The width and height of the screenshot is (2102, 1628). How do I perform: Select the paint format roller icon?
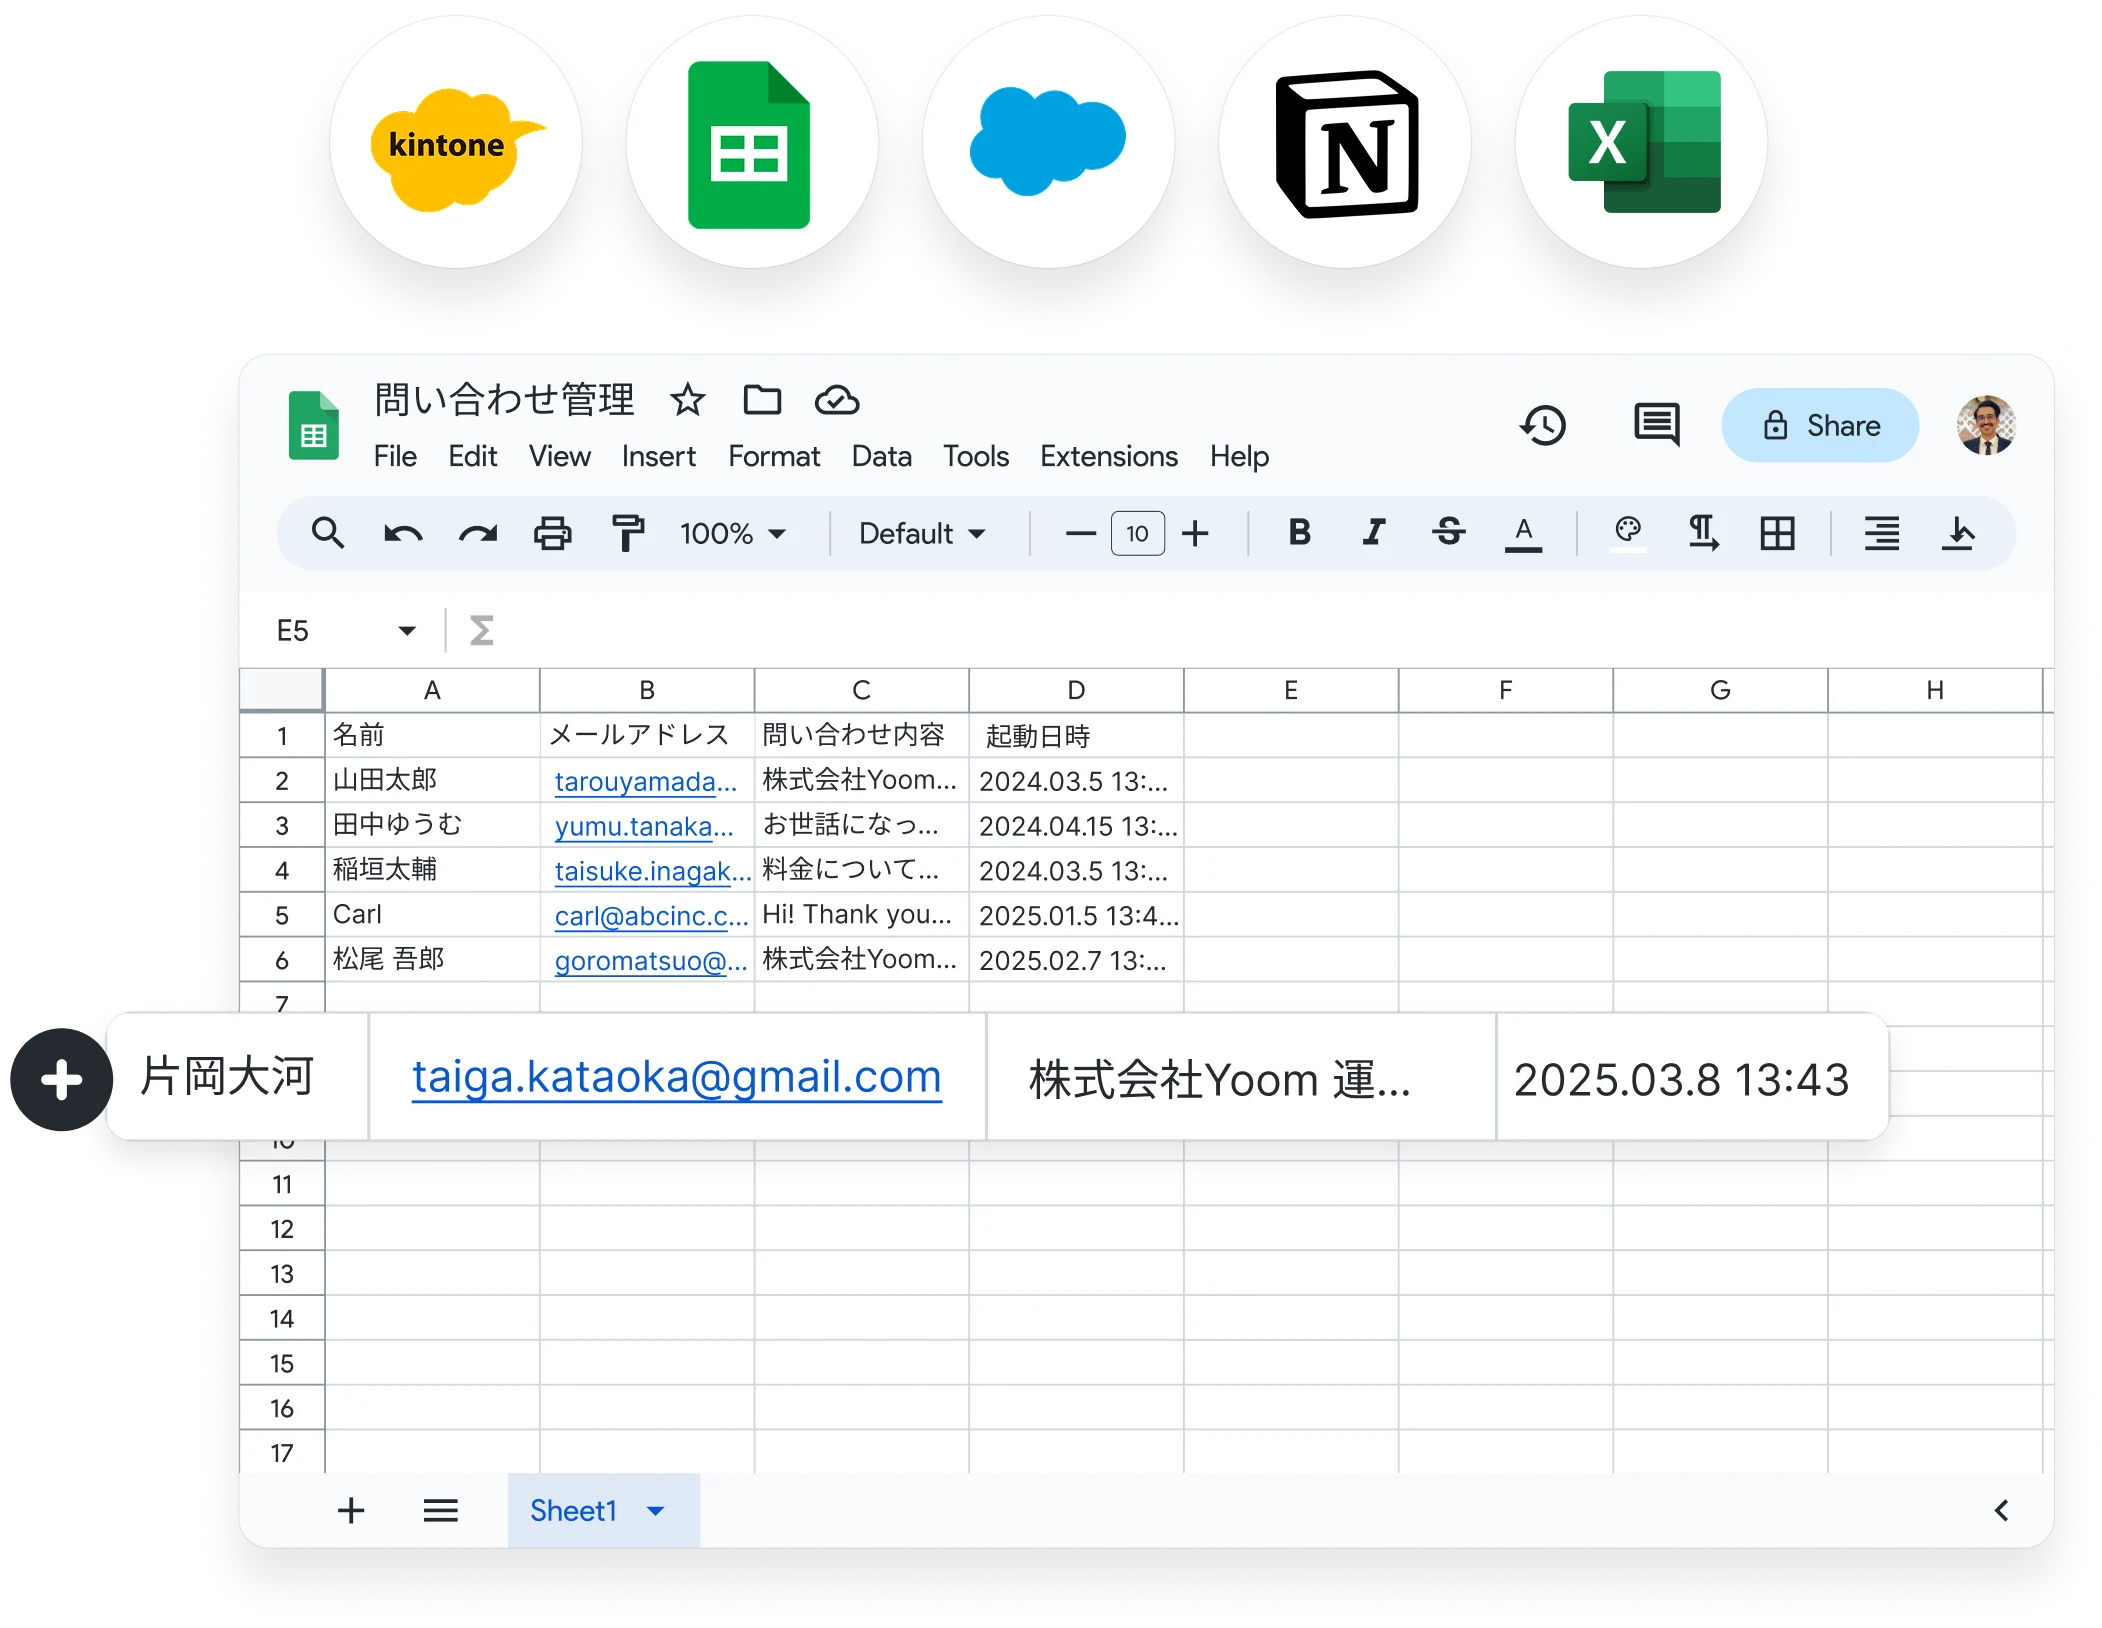click(x=627, y=533)
